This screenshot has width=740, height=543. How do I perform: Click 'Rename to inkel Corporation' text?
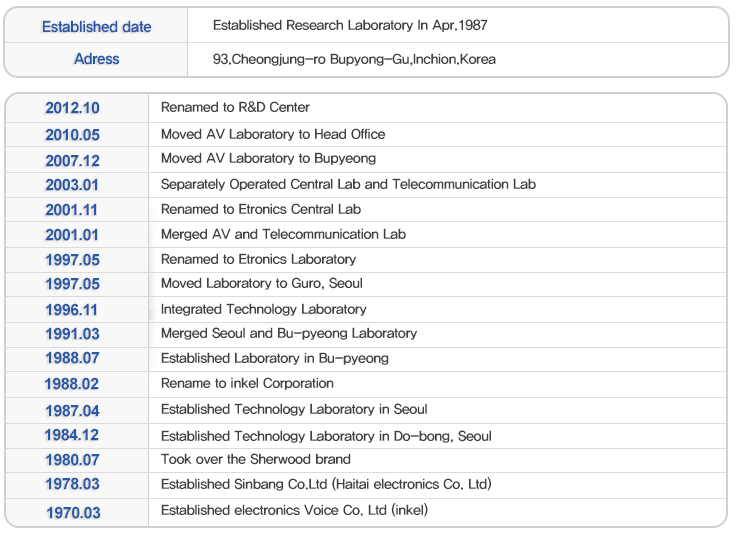(x=247, y=383)
